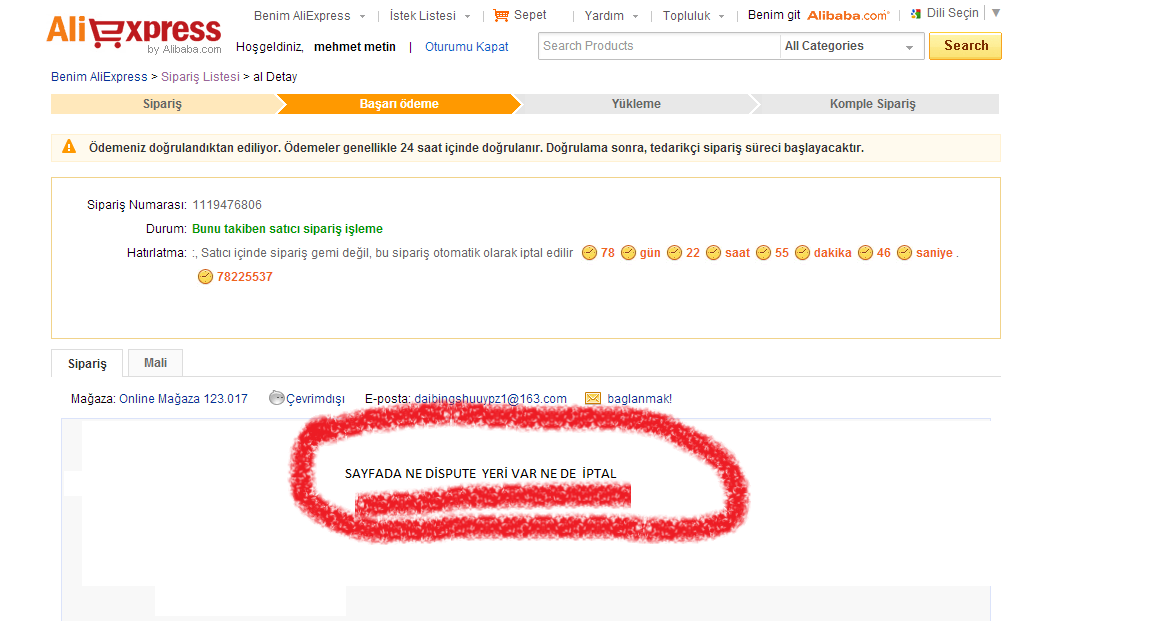Expand the İstek Listesi dropdown
The width and height of the screenshot is (1153, 621).
coord(468,16)
